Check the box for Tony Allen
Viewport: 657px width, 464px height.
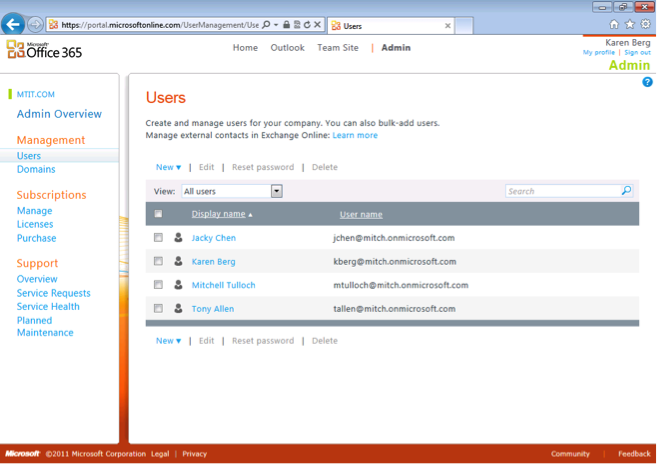tap(158, 308)
